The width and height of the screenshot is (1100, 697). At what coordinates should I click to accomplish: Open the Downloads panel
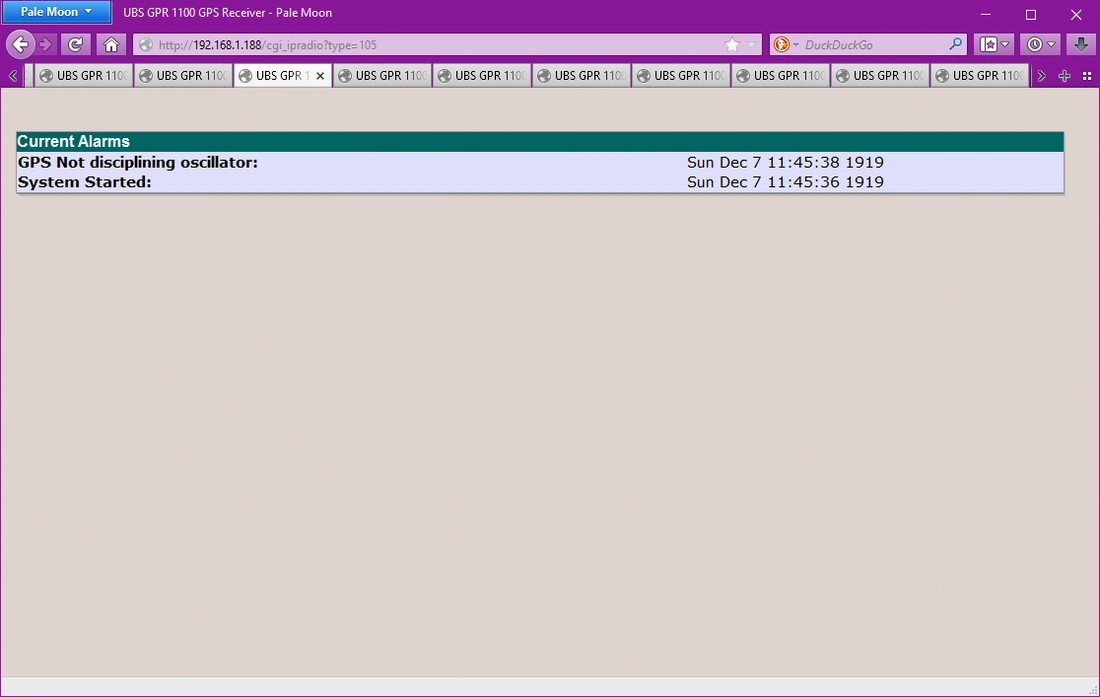[1081, 44]
